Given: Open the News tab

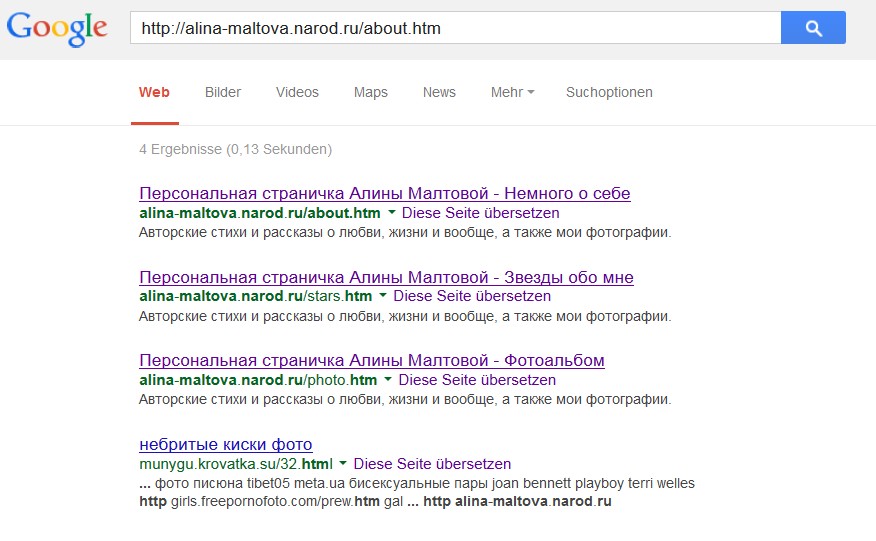Looking at the screenshot, I should 439,92.
